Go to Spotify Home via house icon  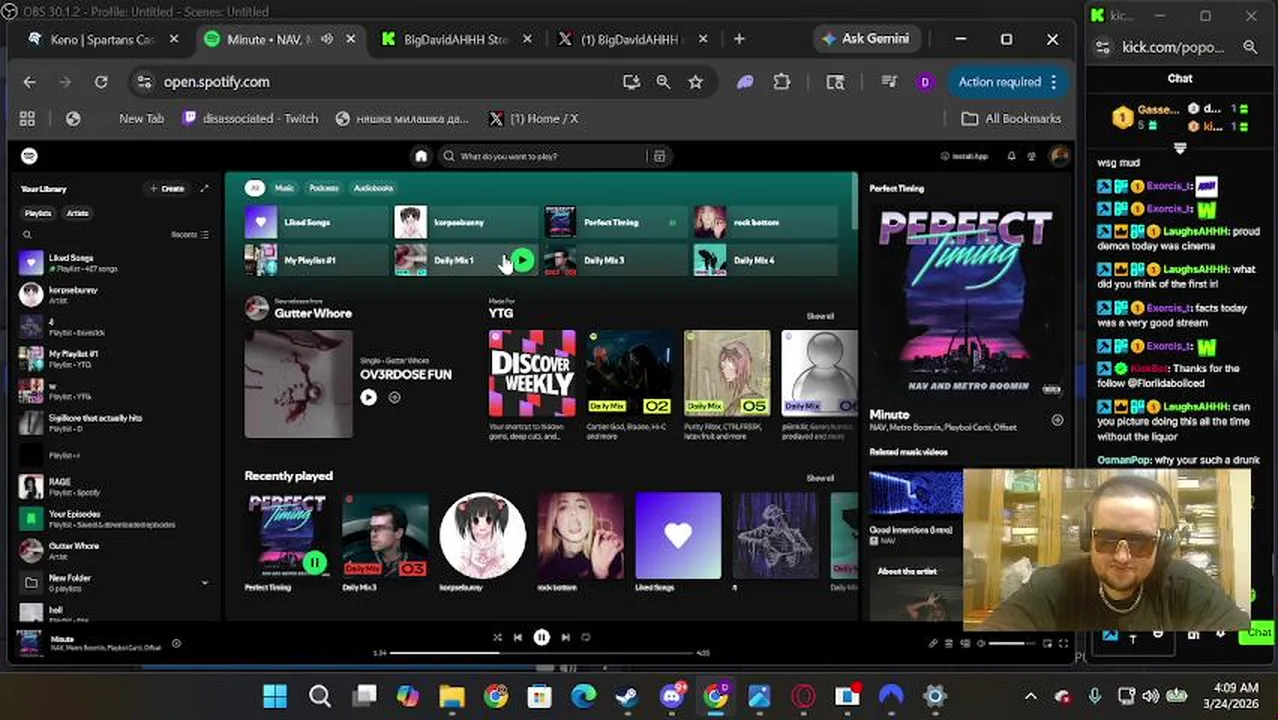[421, 156]
